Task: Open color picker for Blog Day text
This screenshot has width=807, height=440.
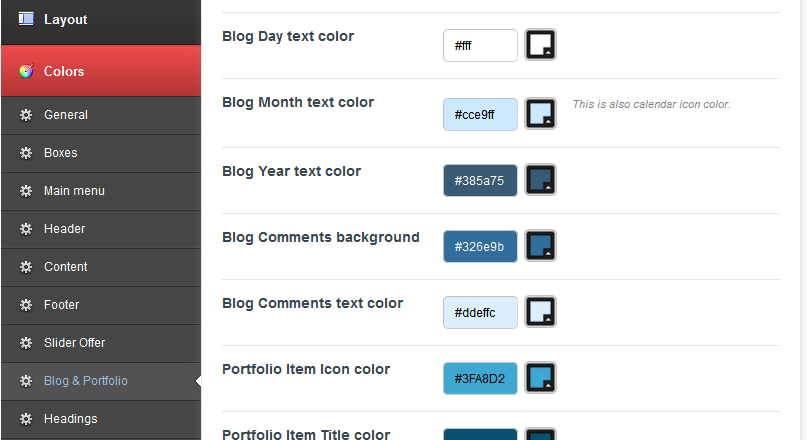Action: click(x=540, y=45)
